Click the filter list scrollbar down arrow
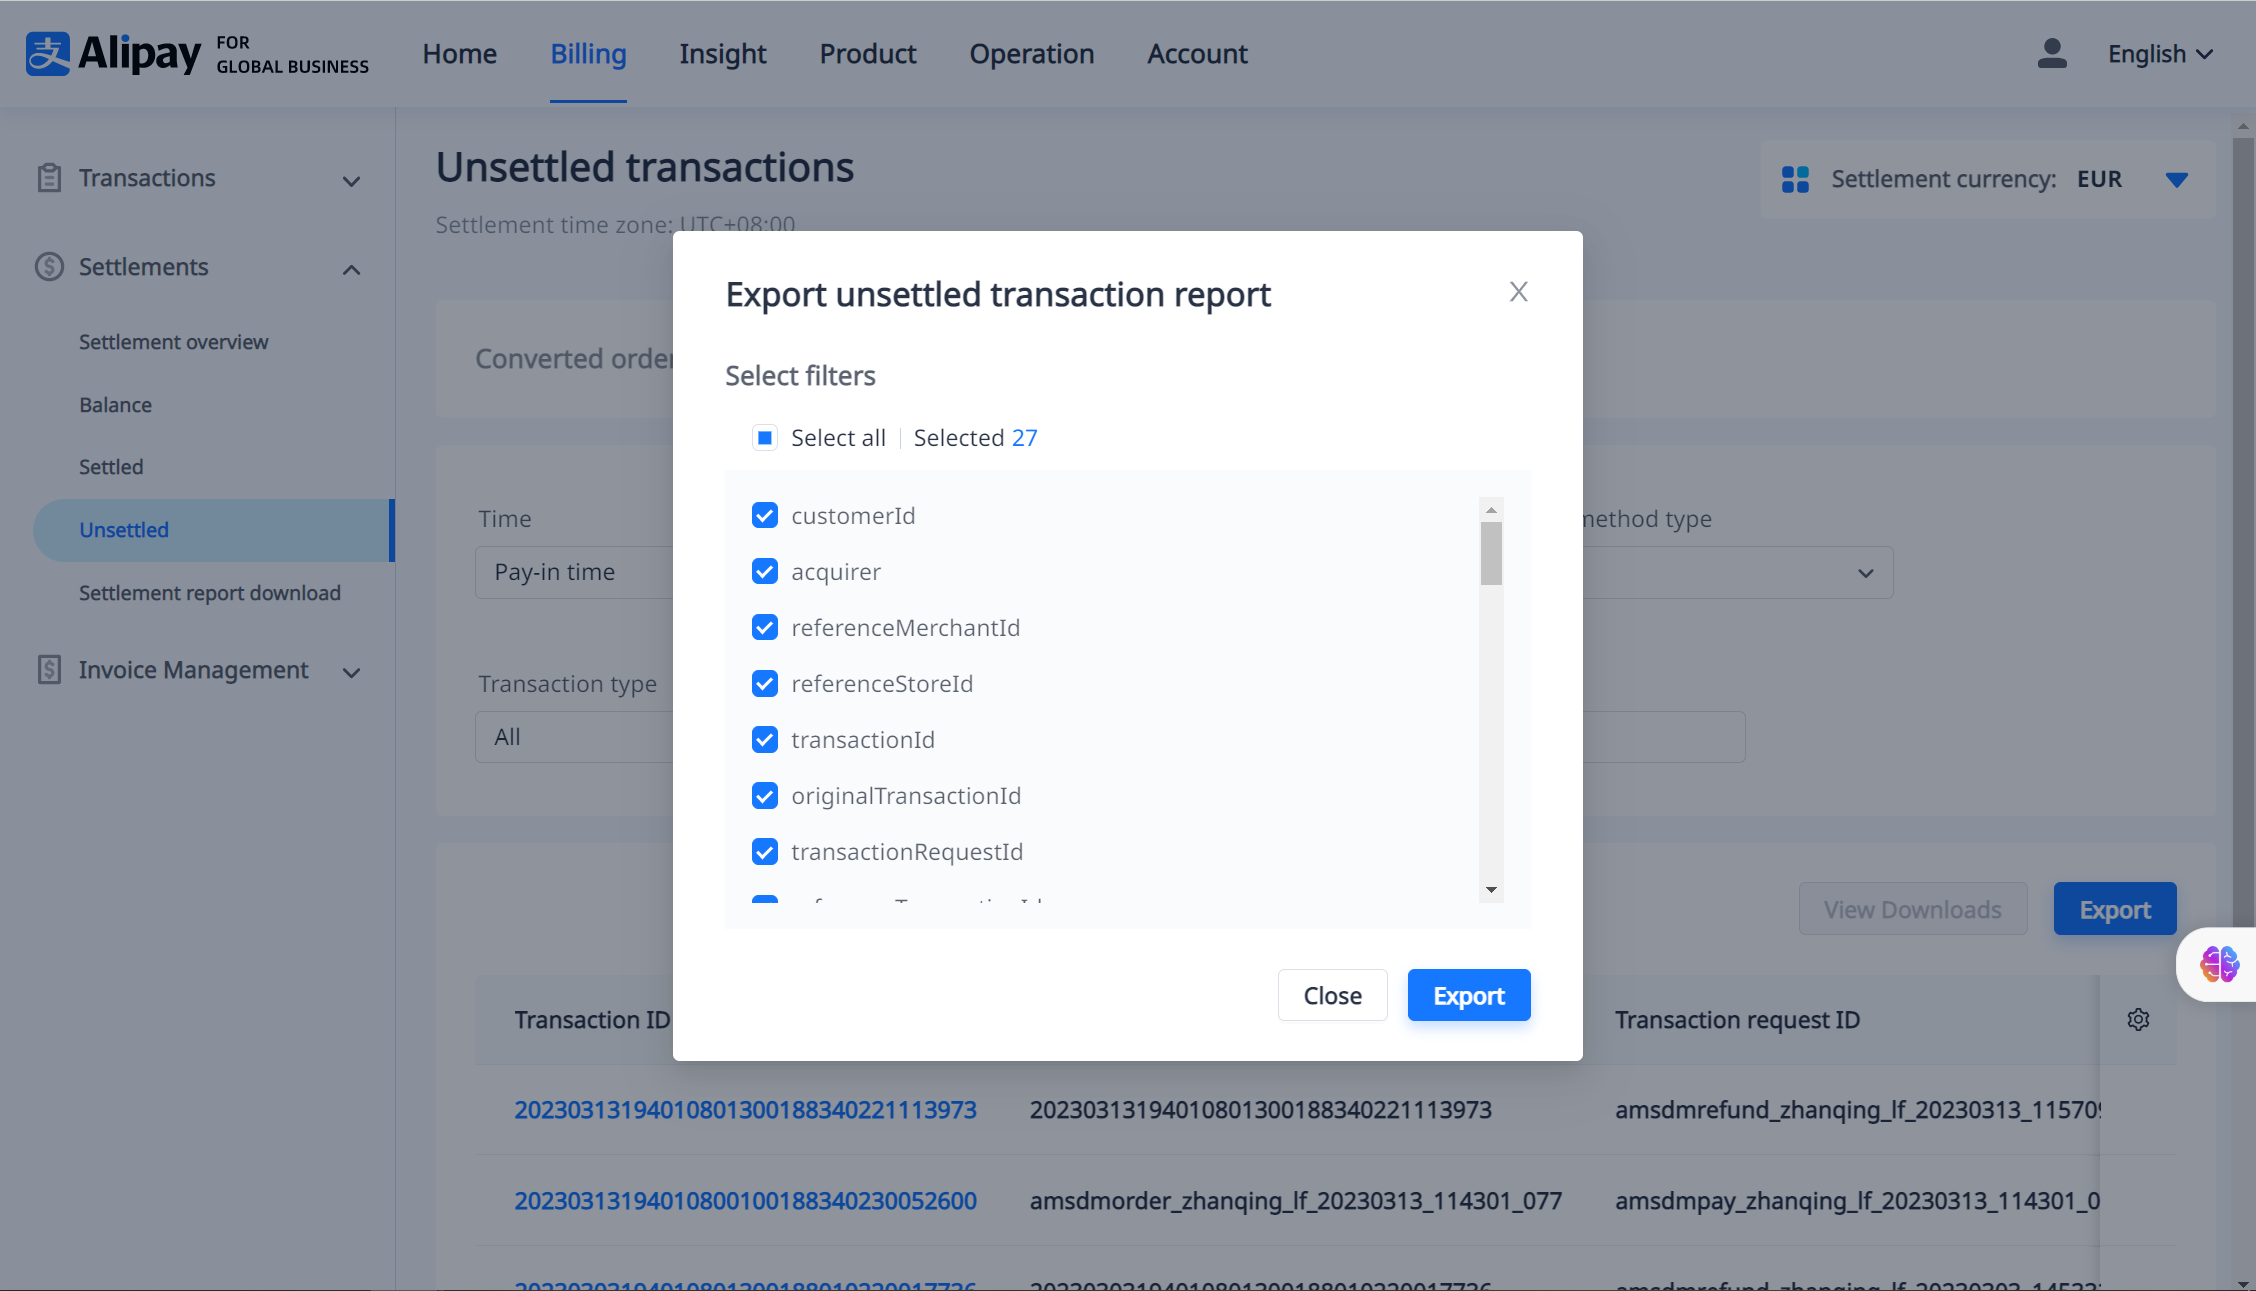2256x1291 pixels. (x=1491, y=889)
